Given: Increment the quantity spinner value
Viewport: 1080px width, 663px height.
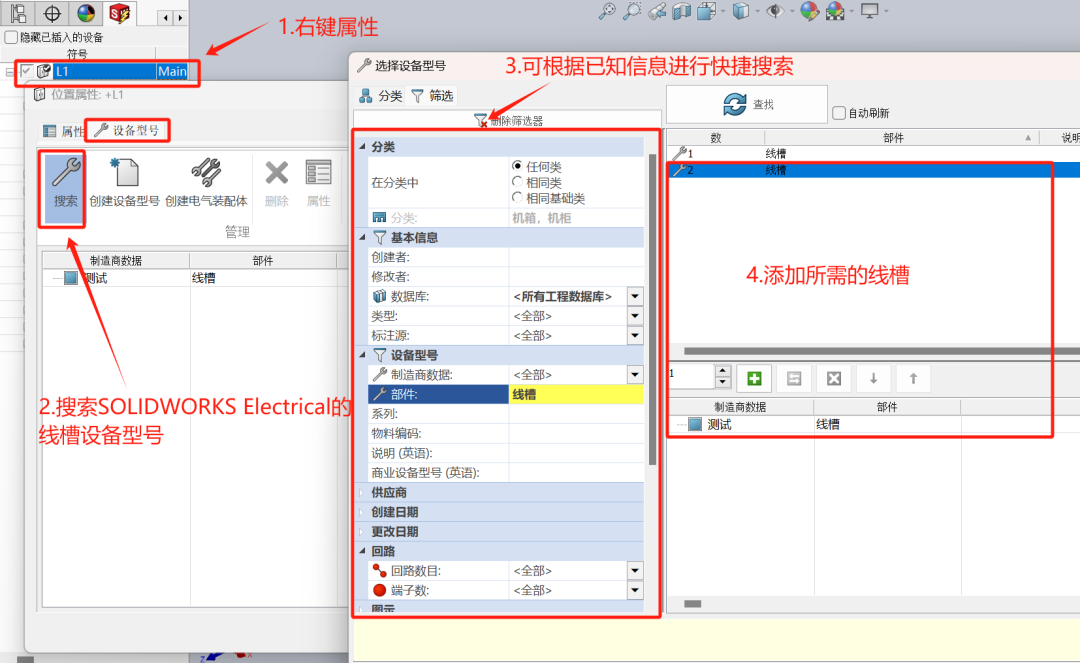Looking at the screenshot, I should pyautogui.click(x=723, y=372).
